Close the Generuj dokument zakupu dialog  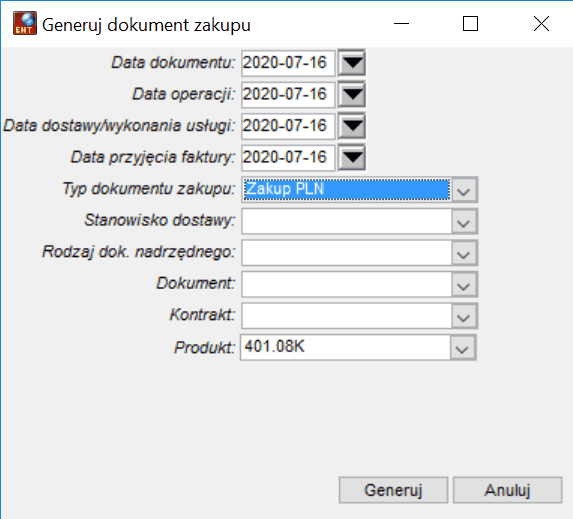click(x=541, y=24)
